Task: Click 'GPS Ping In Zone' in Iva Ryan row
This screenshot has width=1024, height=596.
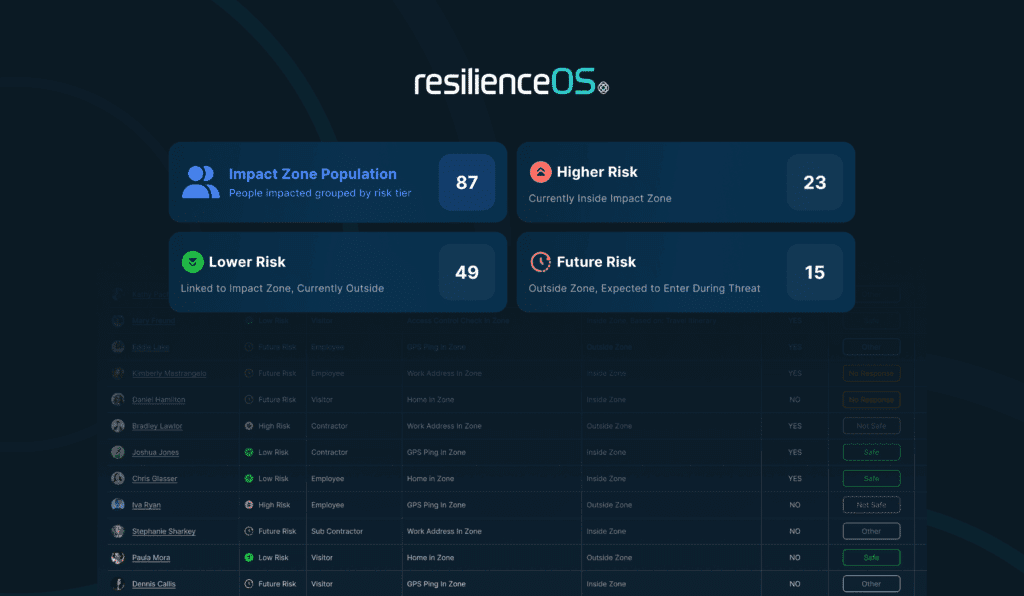Action: click(x=436, y=505)
